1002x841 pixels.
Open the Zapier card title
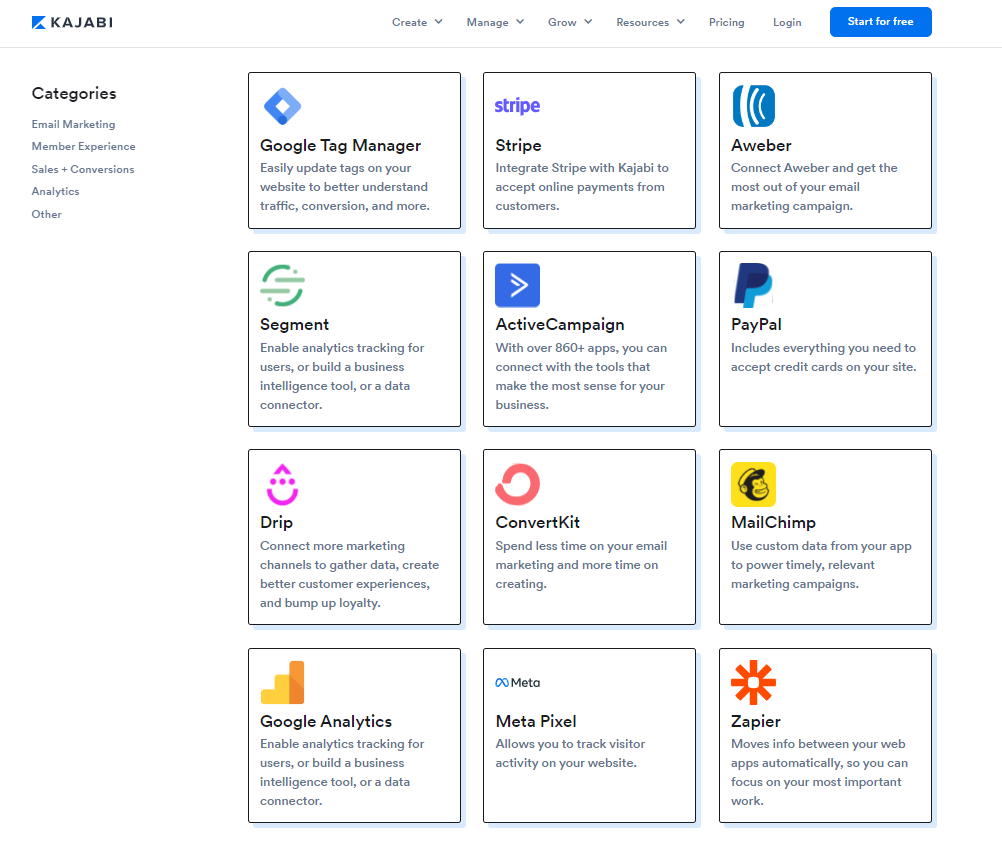coord(756,721)
